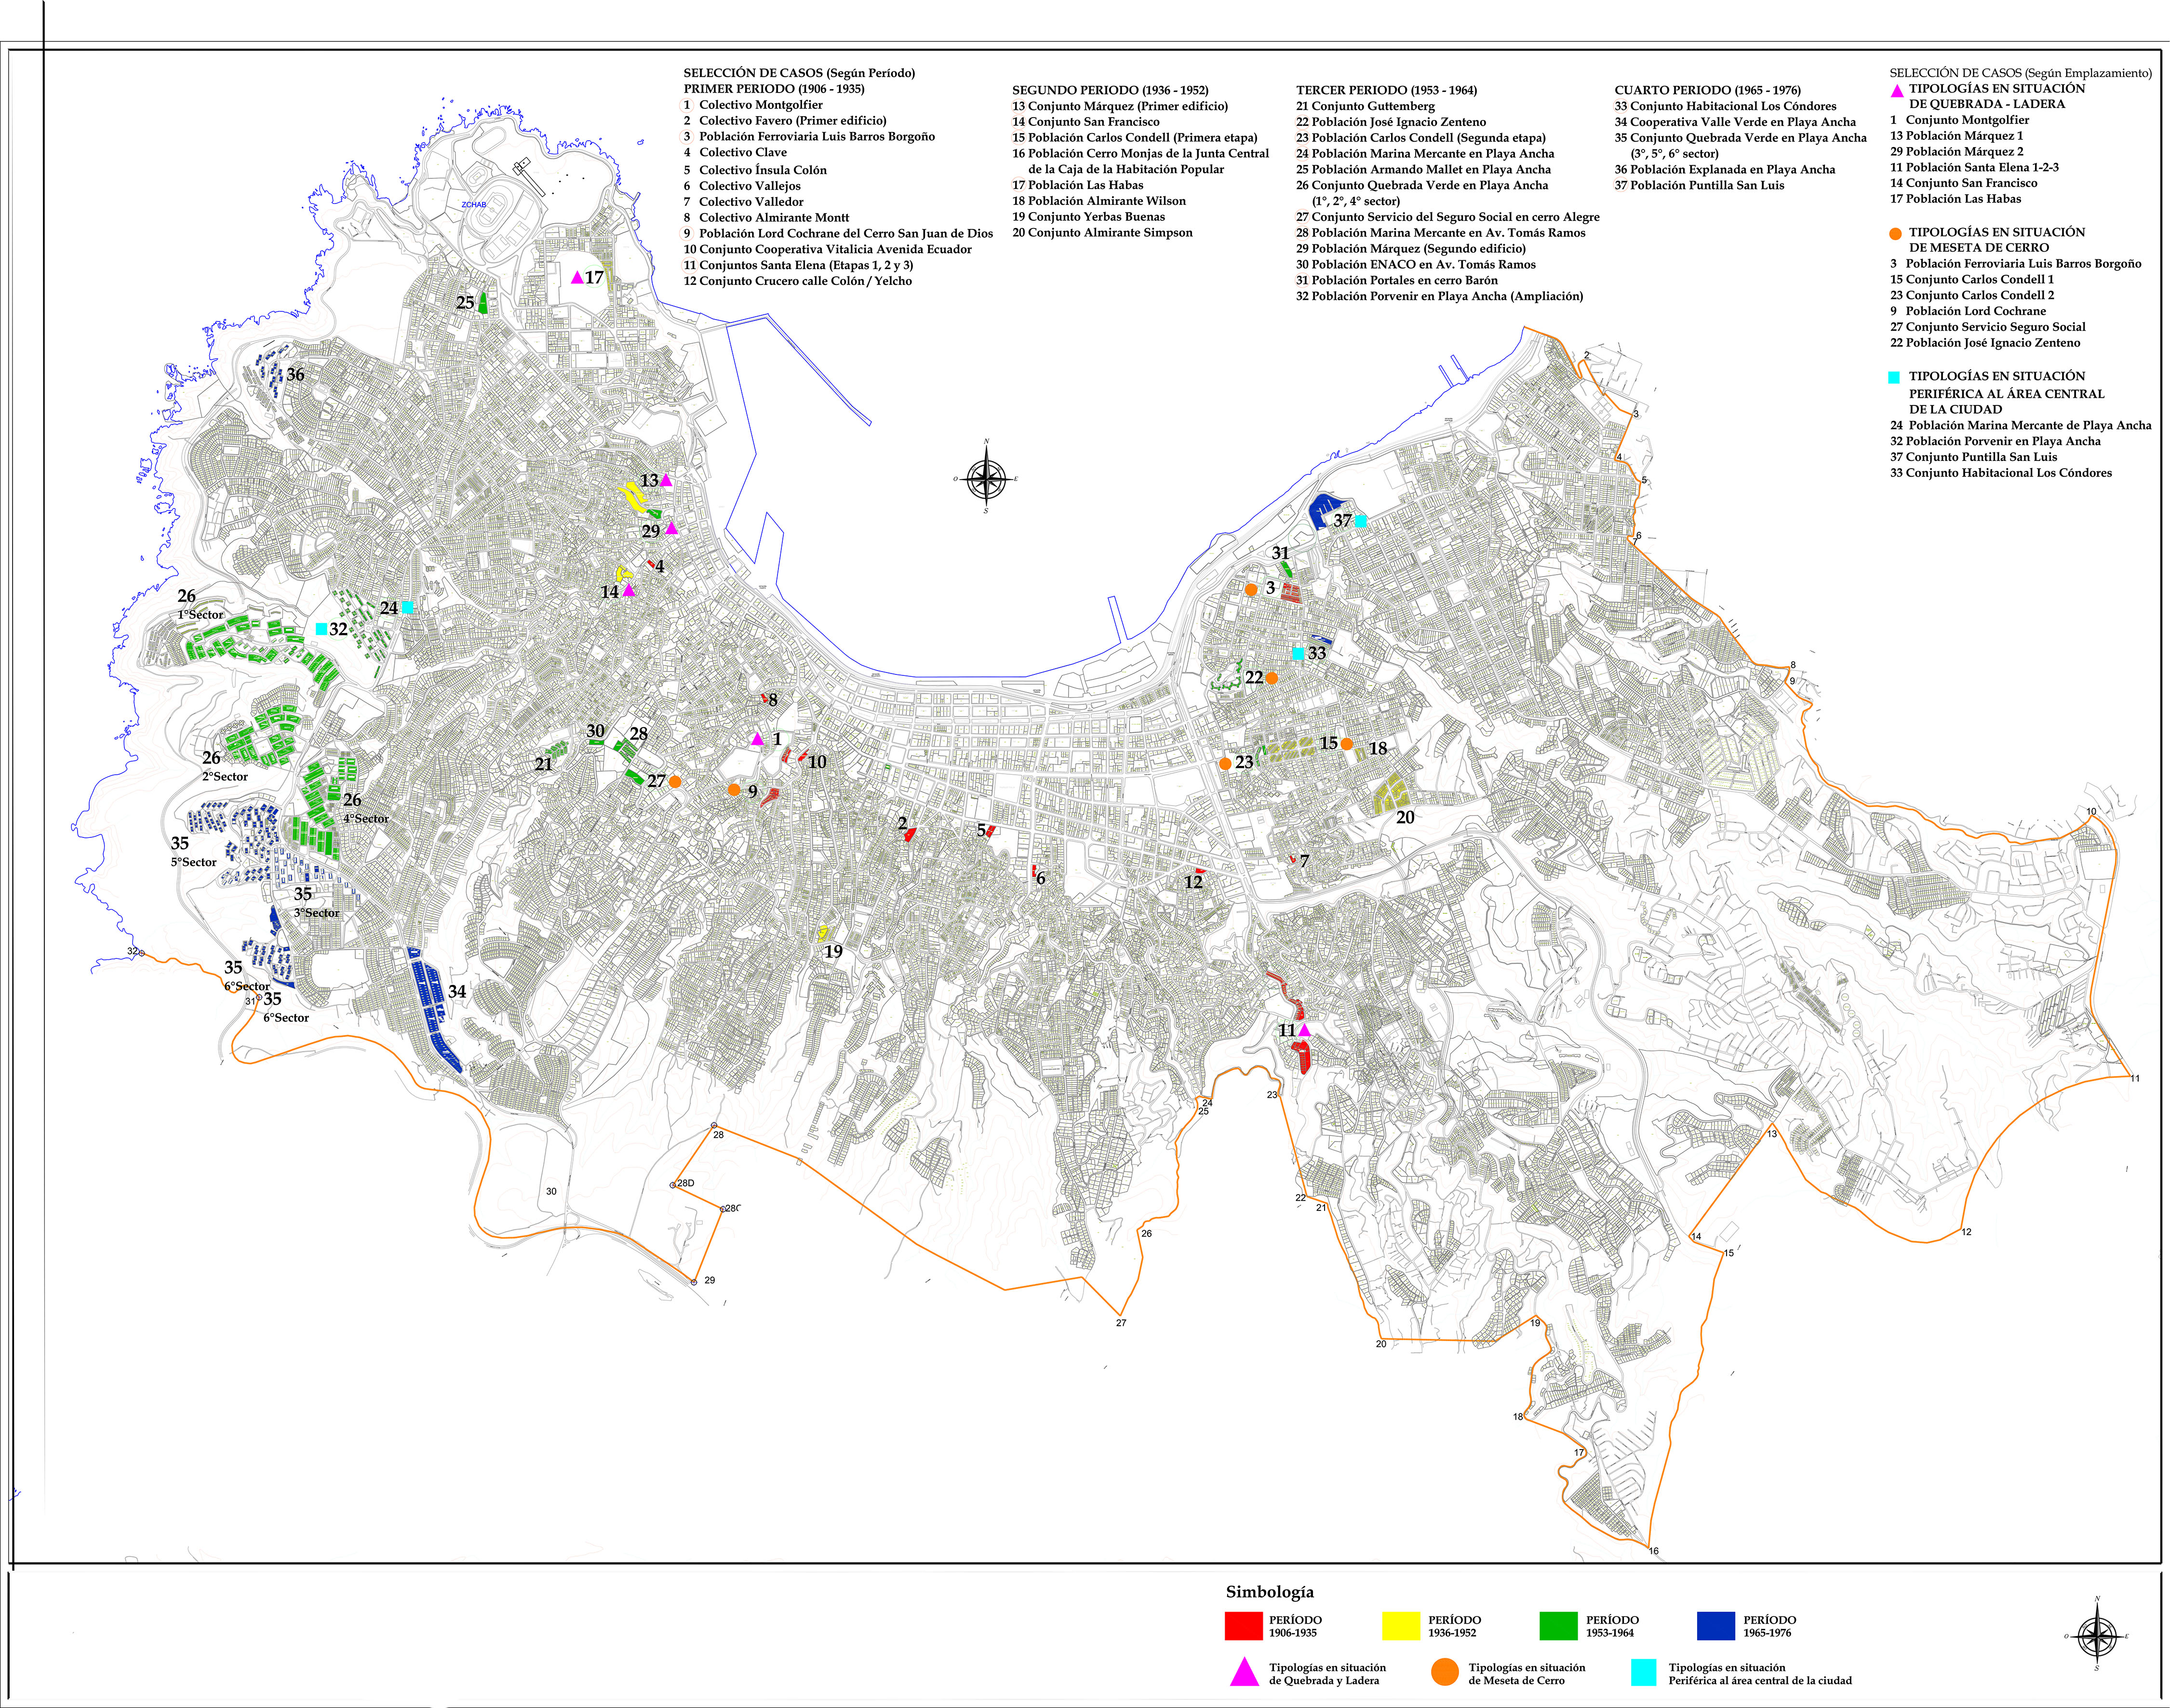Click the 'Simbología' legend title

(x=1269, y=1592)
